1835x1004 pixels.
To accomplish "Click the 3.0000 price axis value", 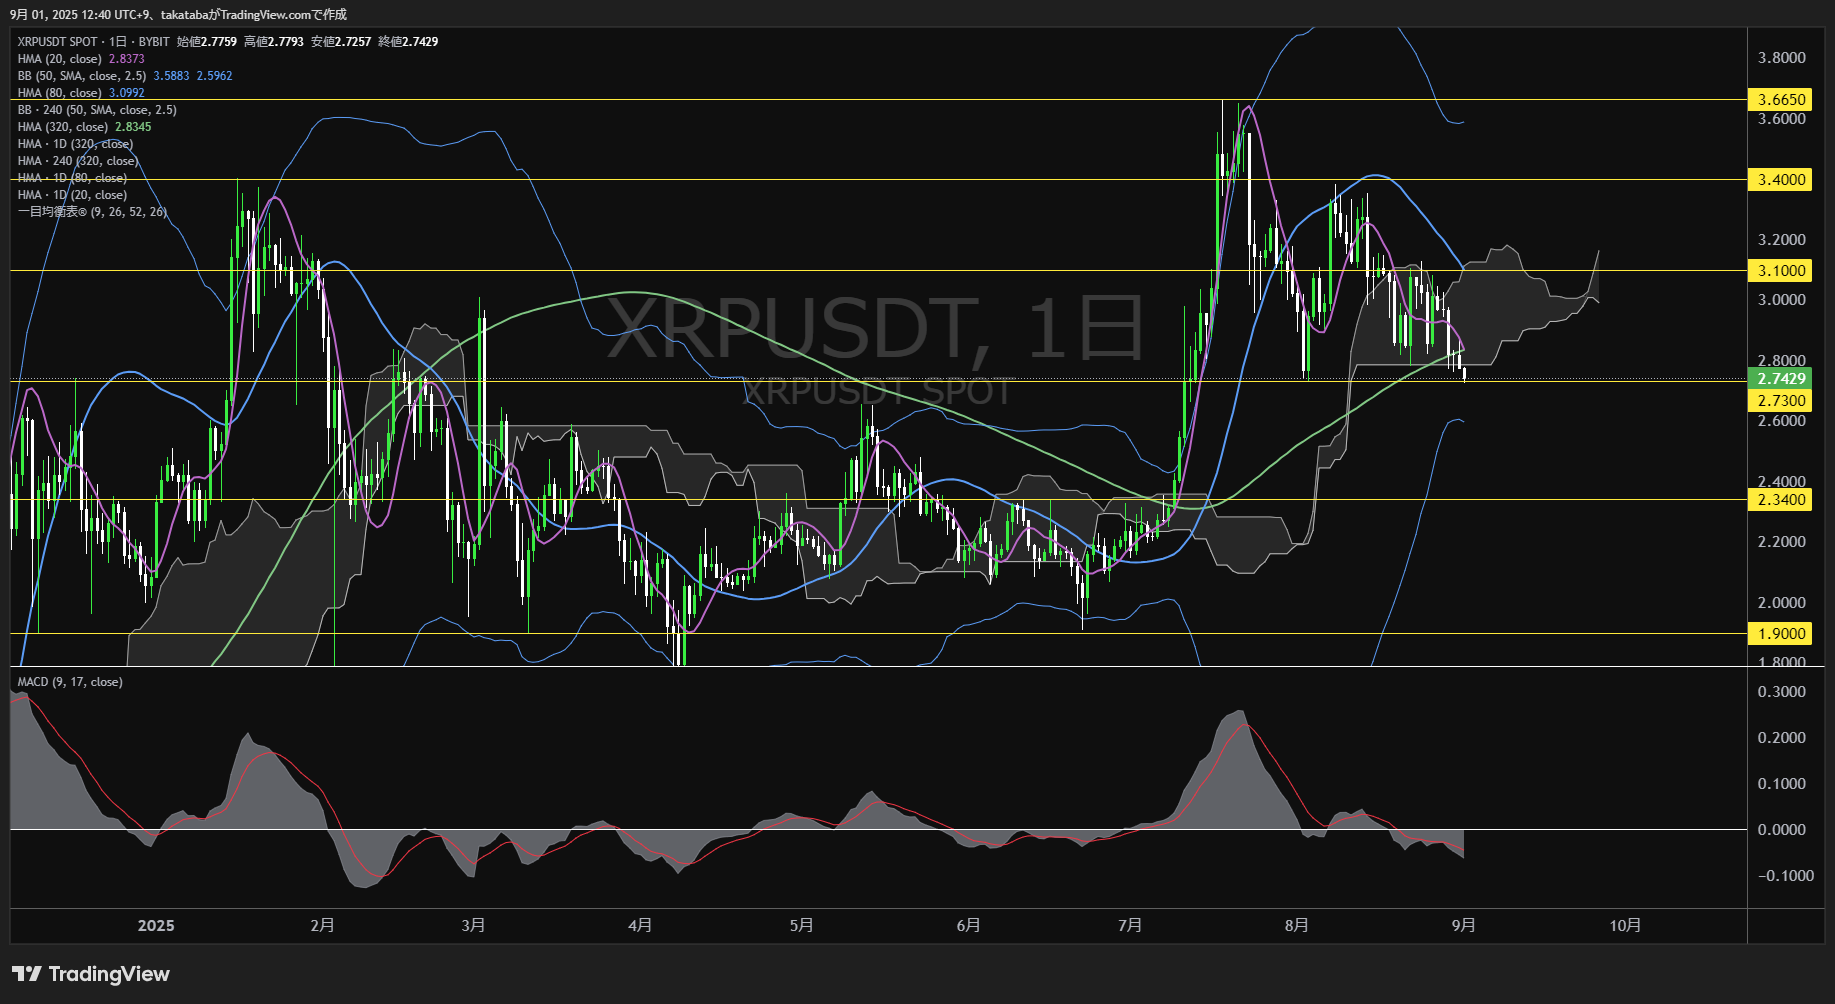I will pyautogui.click(x=1782, y=299).
